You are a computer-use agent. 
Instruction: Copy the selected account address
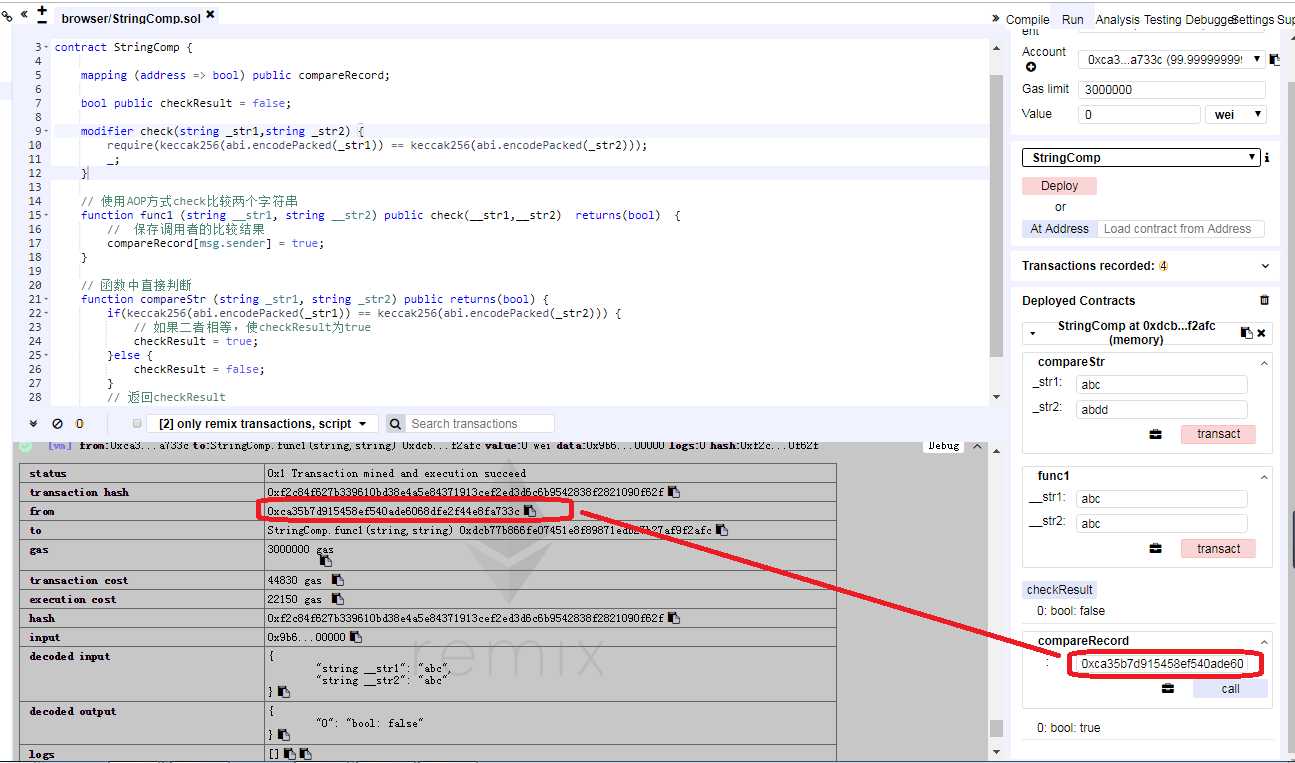point(1274,59)
